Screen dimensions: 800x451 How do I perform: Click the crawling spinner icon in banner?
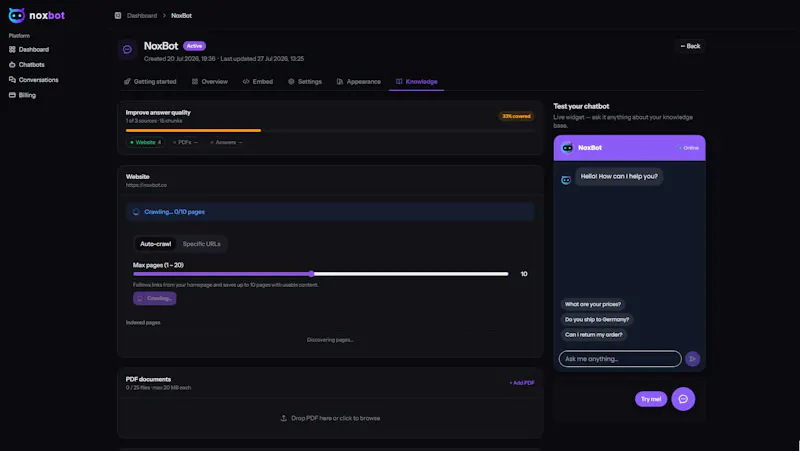pos(136,212)
